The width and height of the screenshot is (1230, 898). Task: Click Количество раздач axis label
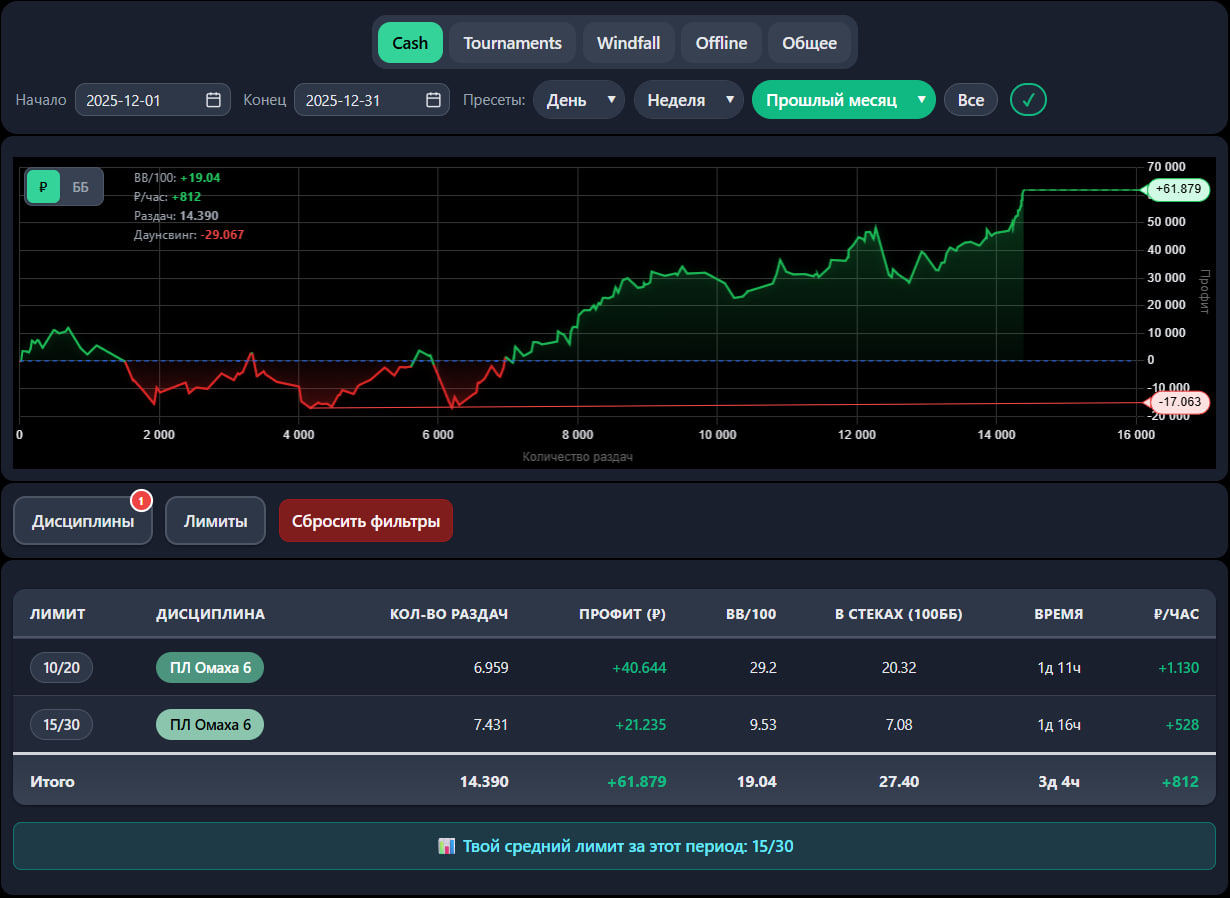578,456
